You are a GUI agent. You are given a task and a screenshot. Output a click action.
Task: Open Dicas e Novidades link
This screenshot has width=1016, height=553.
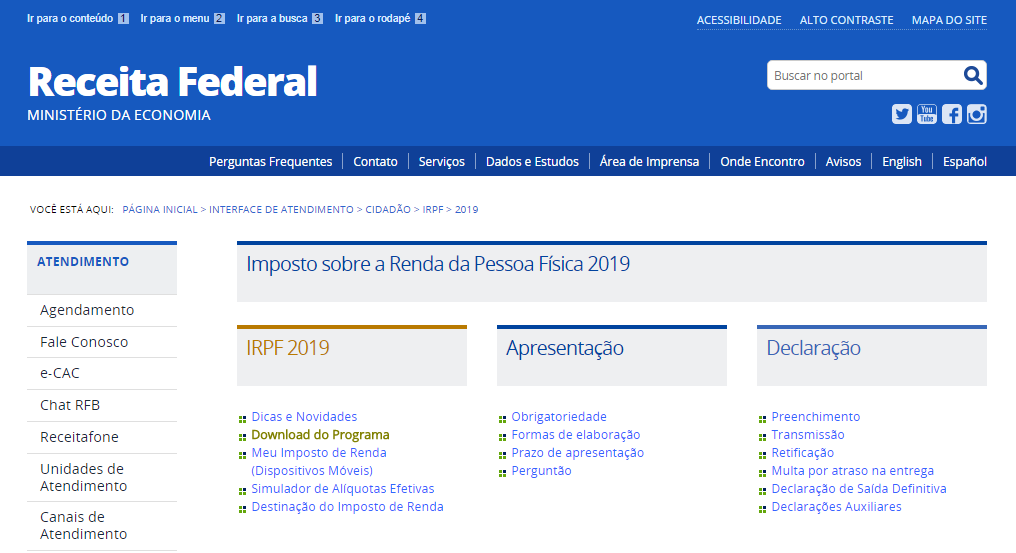pos(304,417)
